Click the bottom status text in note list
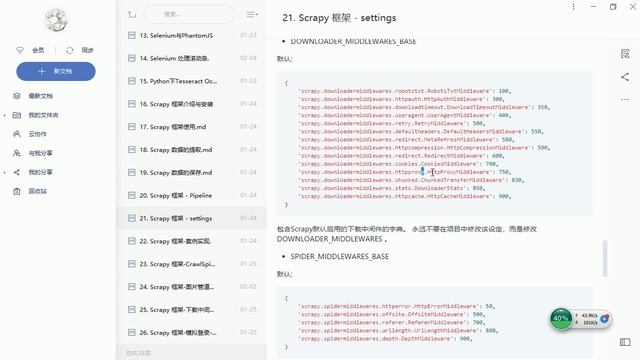Viewport: 640px width, 360px height. click(x=138, y=353)
